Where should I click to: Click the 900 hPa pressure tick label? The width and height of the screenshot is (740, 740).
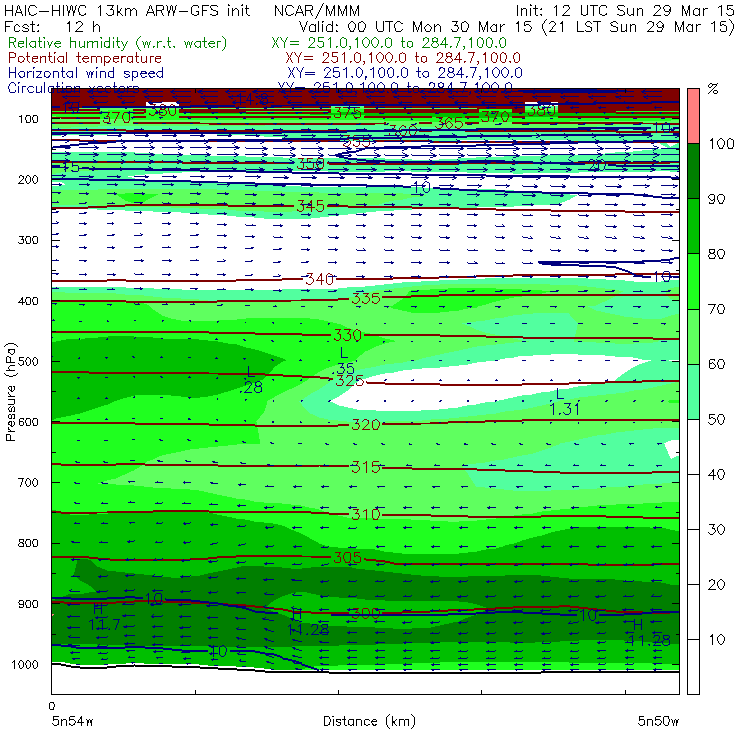click(x=28, y=604)
